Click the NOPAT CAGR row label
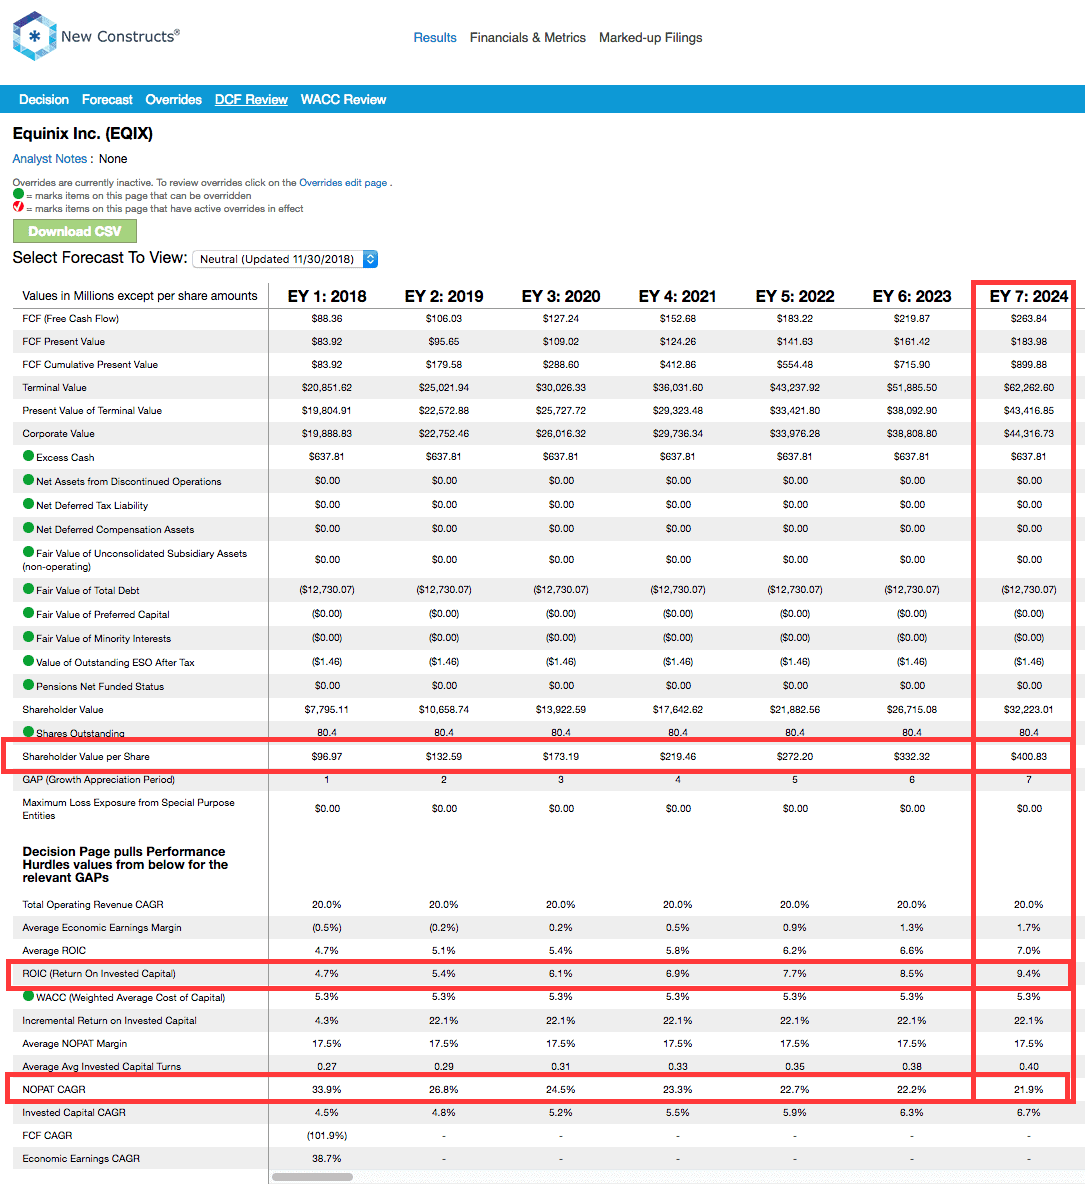This screenshot has width=1085, height=1199. (x=54, y=1089)
